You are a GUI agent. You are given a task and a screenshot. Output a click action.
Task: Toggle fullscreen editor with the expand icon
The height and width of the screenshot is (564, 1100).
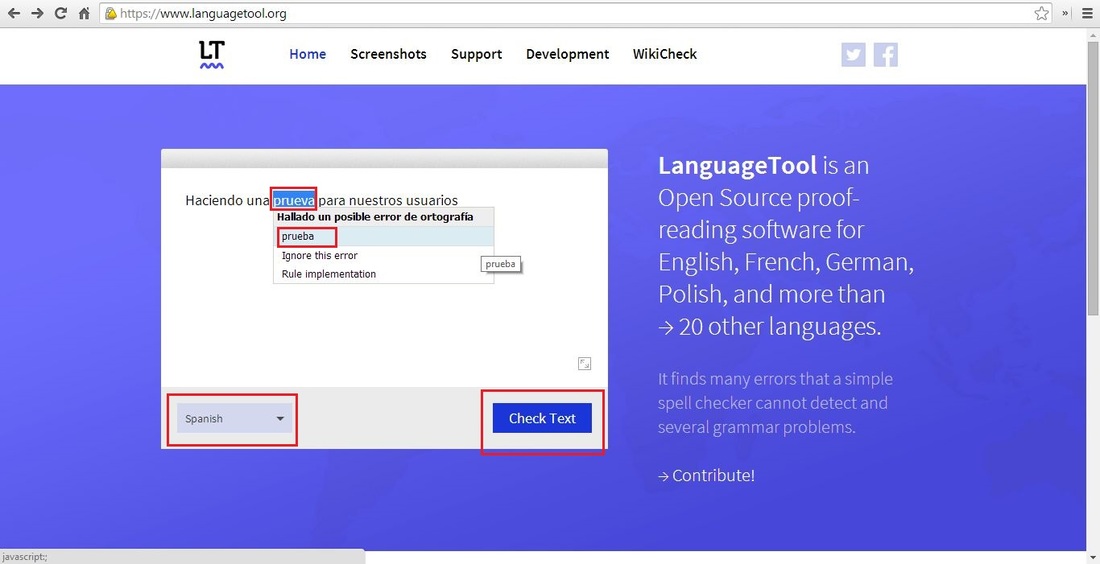584,363
